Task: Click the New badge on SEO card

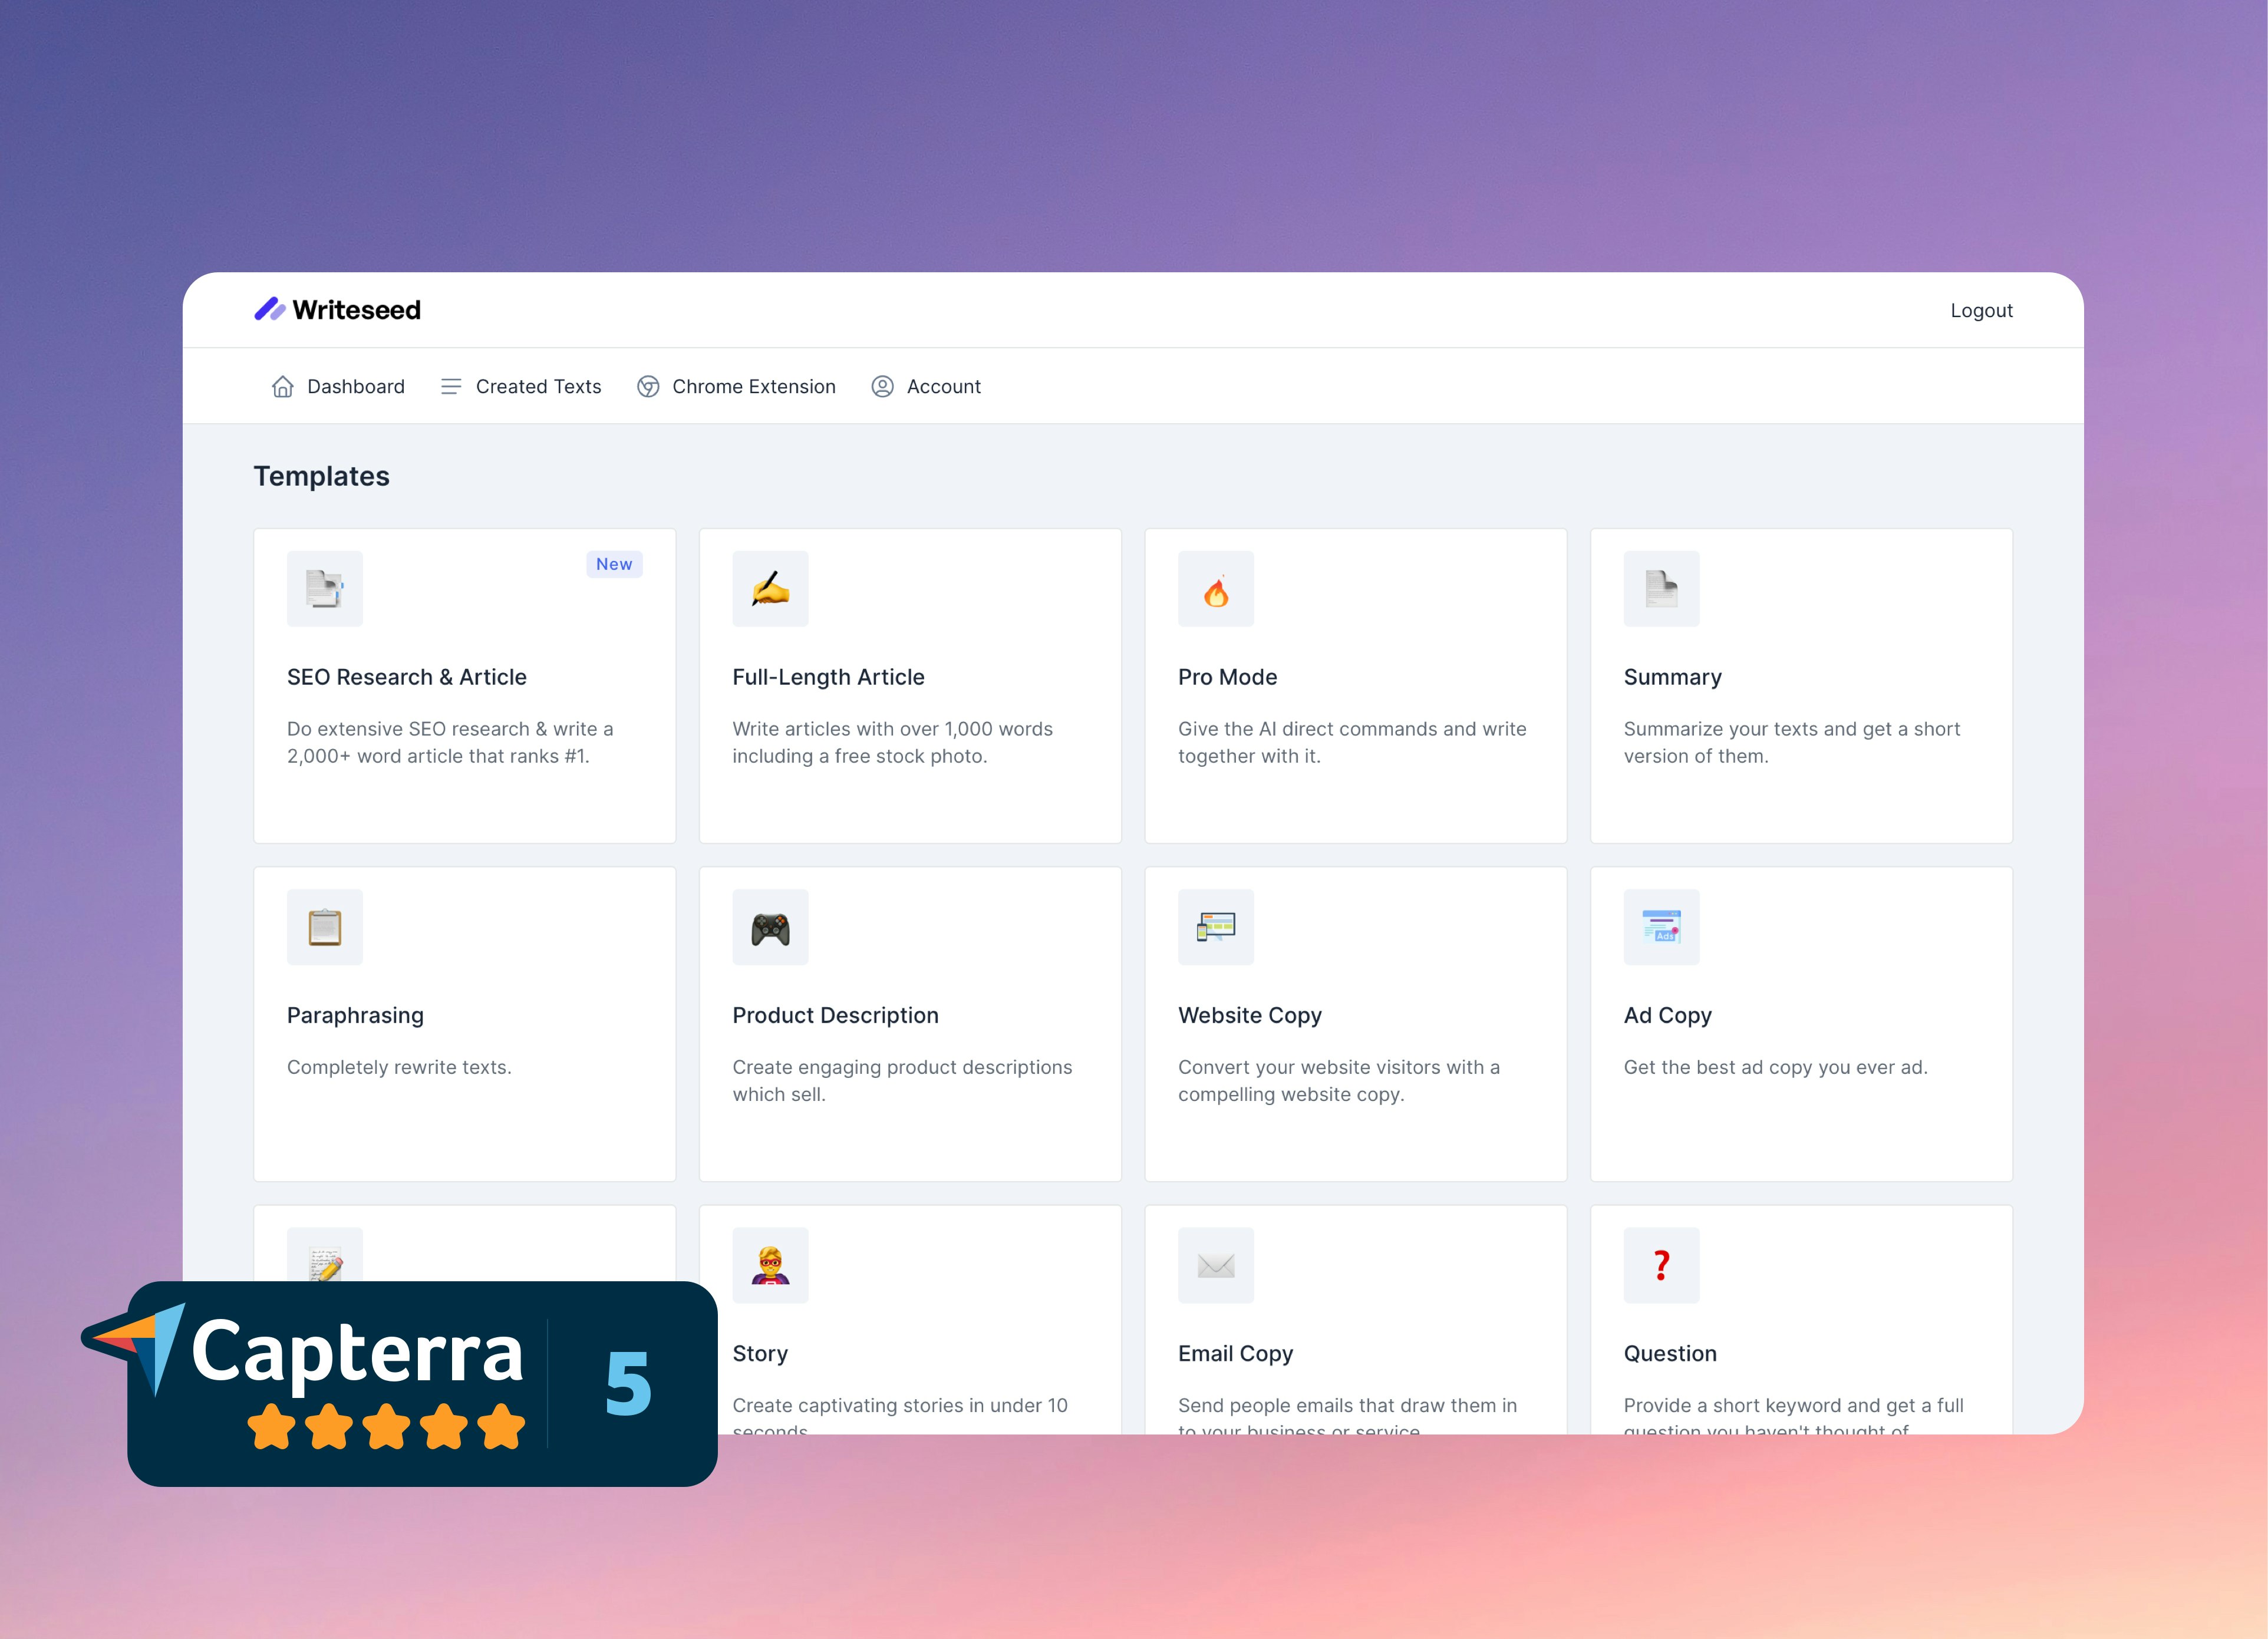Action: tap(614, 564)
